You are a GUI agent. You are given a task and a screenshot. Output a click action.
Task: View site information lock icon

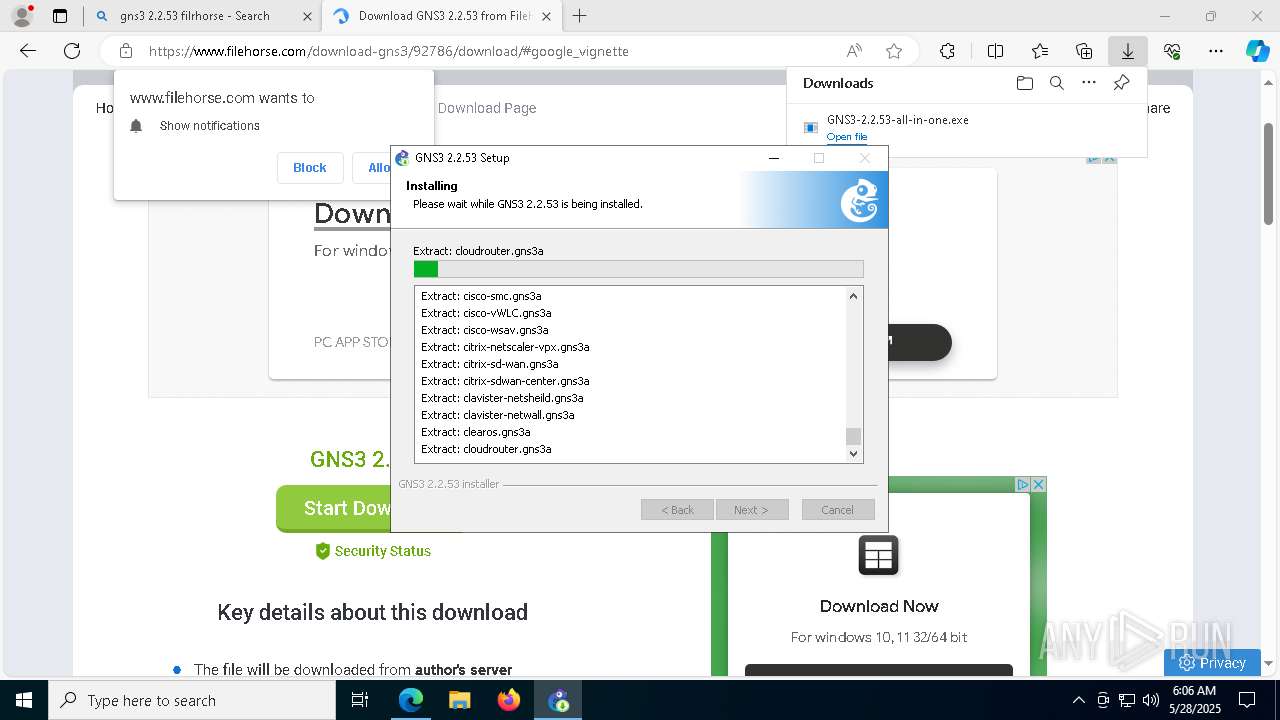click(x=126, y=51)
